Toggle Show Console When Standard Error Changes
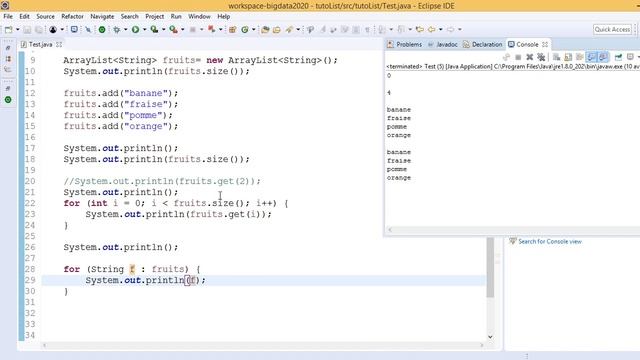 (x=603, y=57)
